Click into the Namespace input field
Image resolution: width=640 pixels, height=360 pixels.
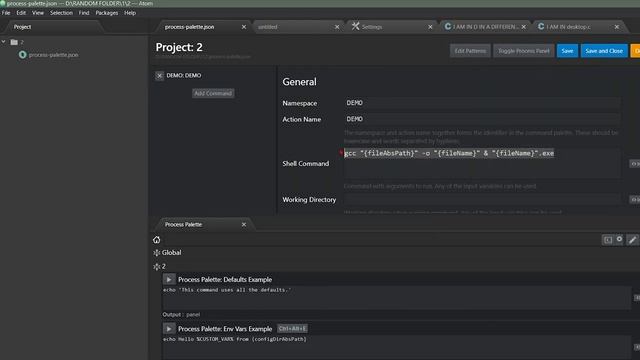click(482, 103)
